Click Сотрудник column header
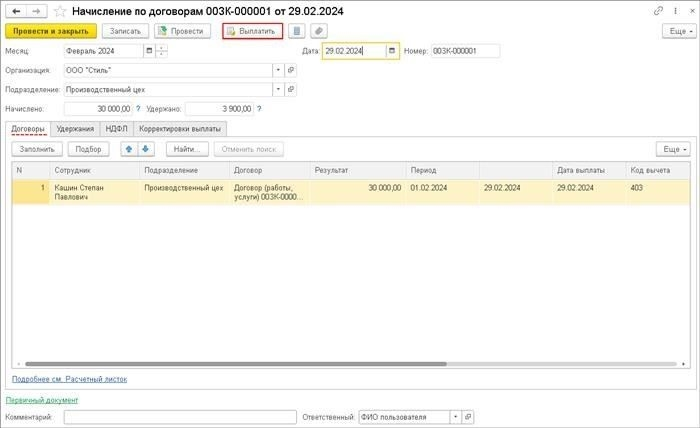The image size is (700, 428). pyautogui.click(x=94, y=170)
